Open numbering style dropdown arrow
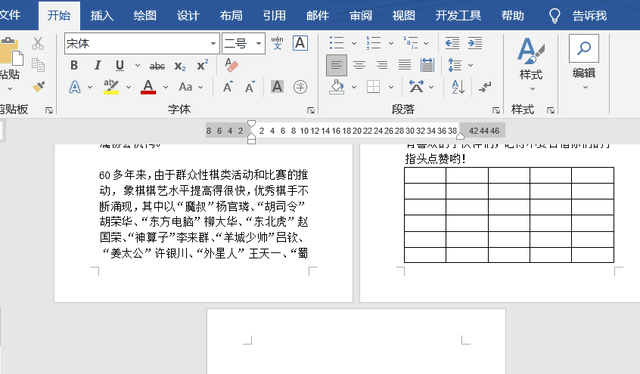The height and width of the screenshot is (374, 640). click(391, 43)
